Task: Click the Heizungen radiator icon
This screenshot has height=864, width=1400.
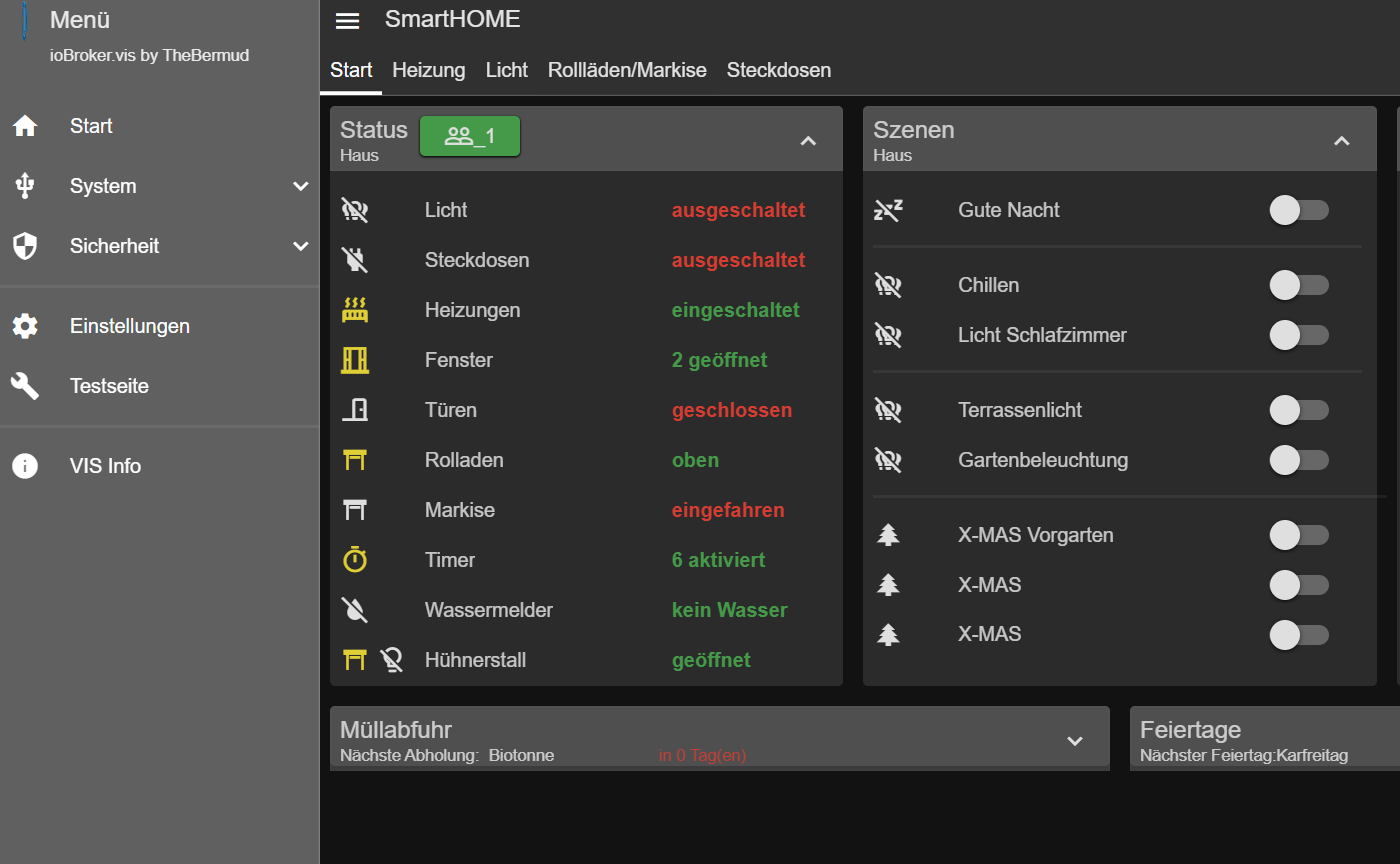Action: tap(355, 310)
